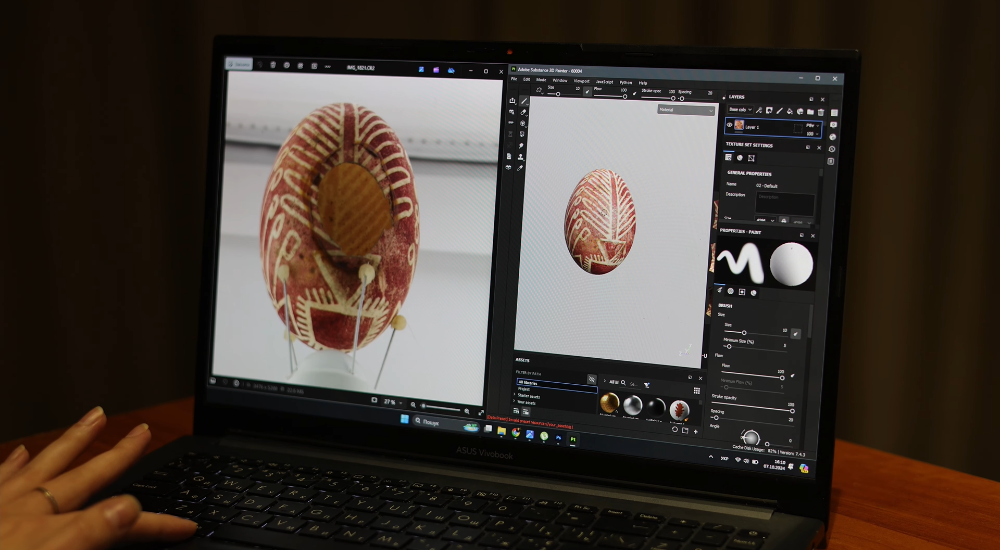
Task: Open the Viewport menu
Action: [x=582, y=81]
